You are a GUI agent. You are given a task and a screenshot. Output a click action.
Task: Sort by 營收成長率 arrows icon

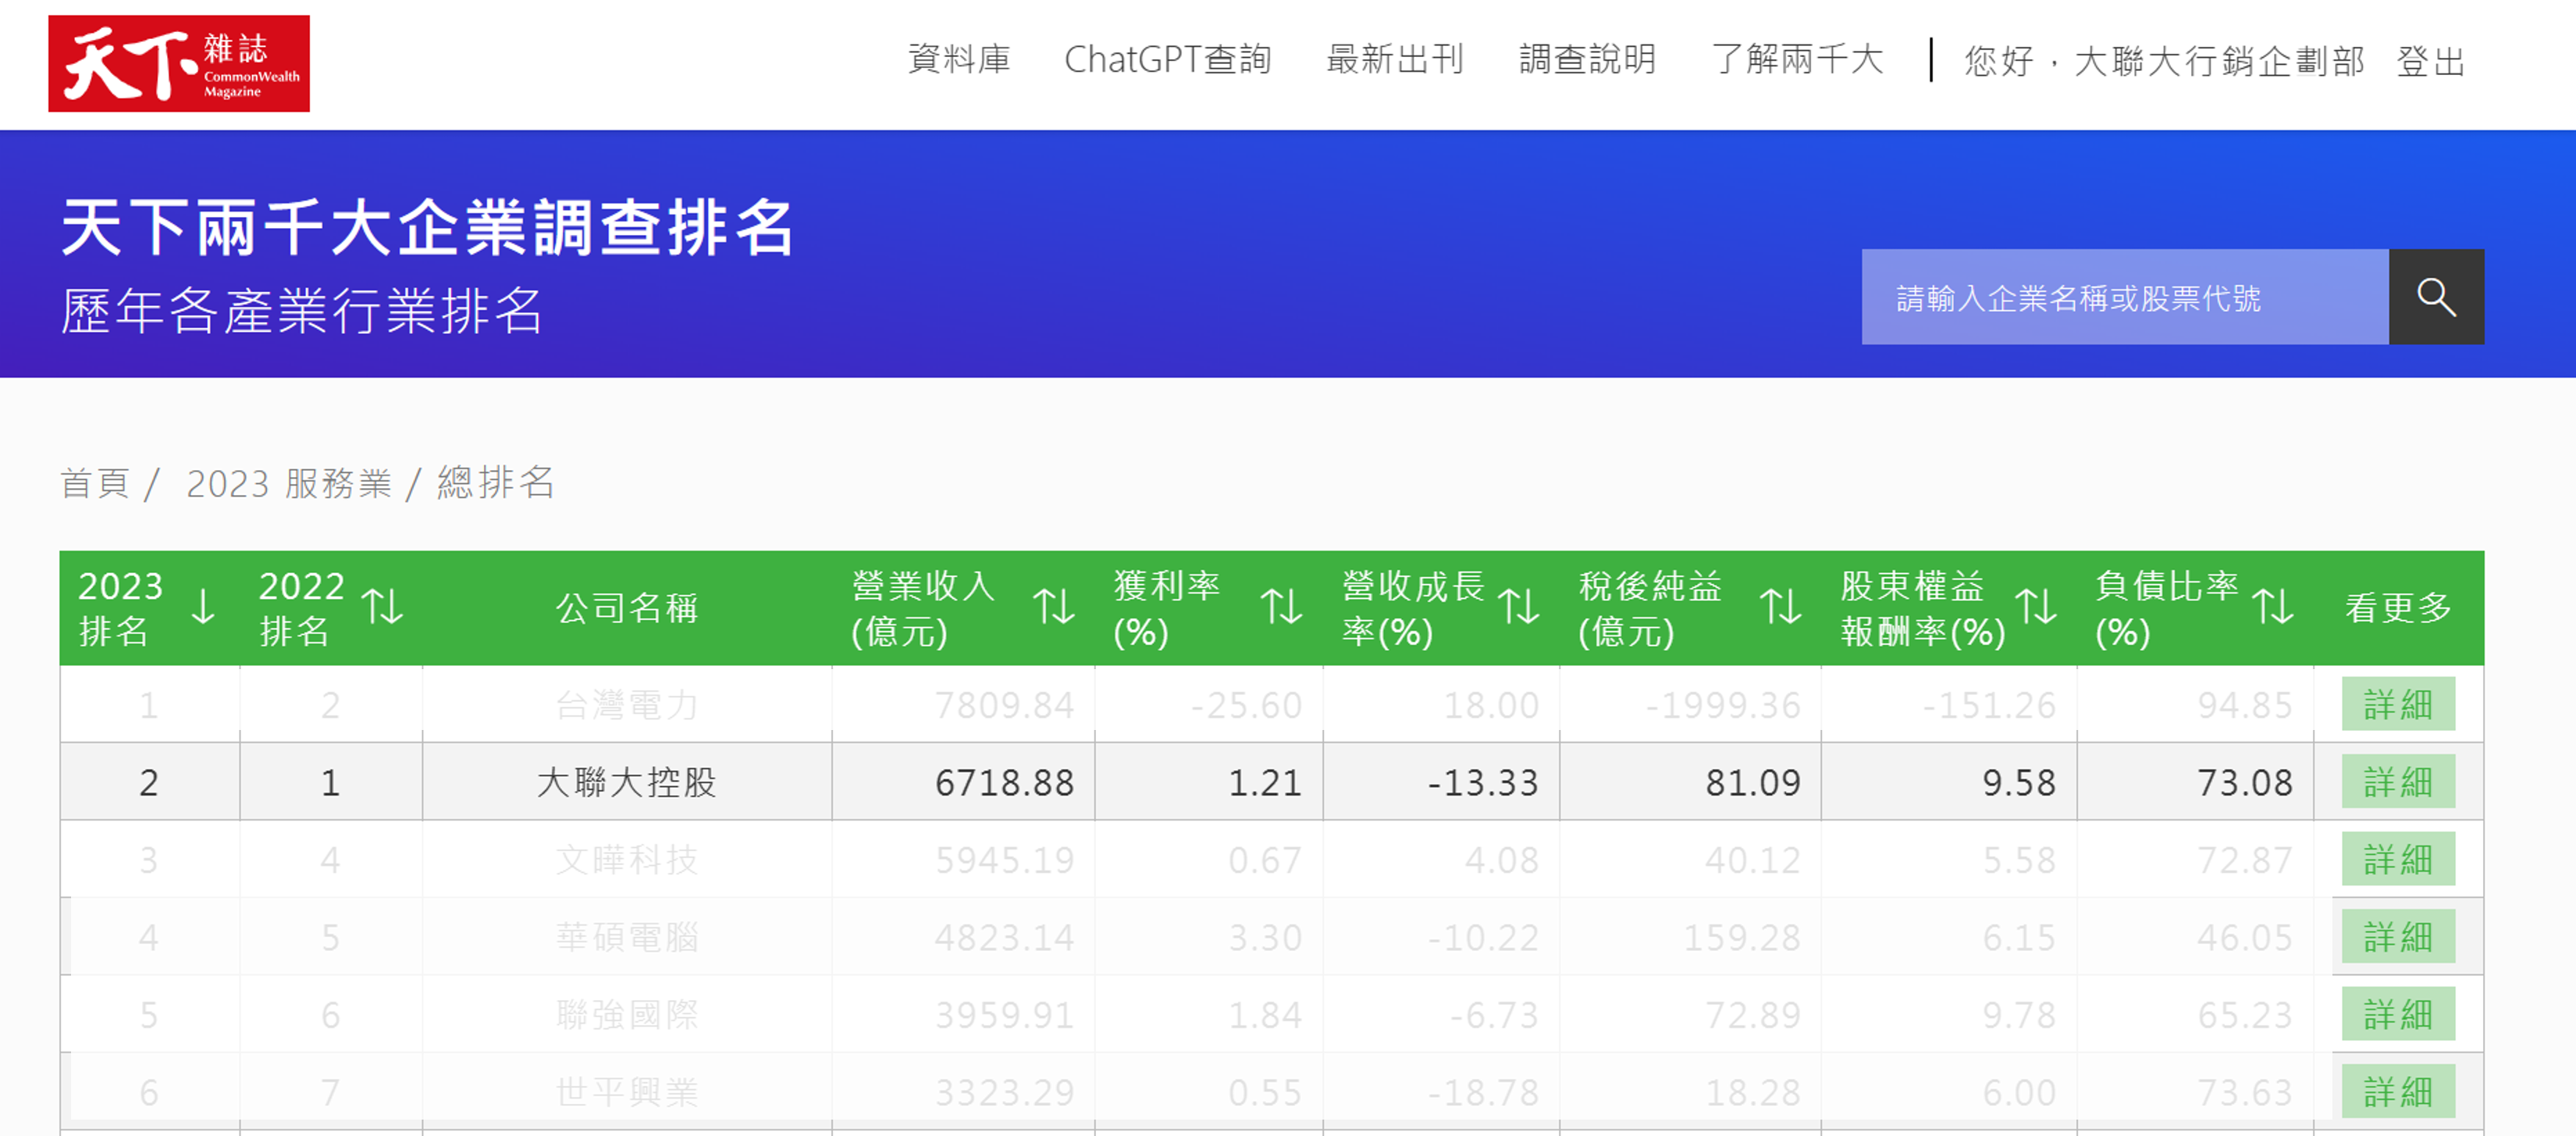1519,607
